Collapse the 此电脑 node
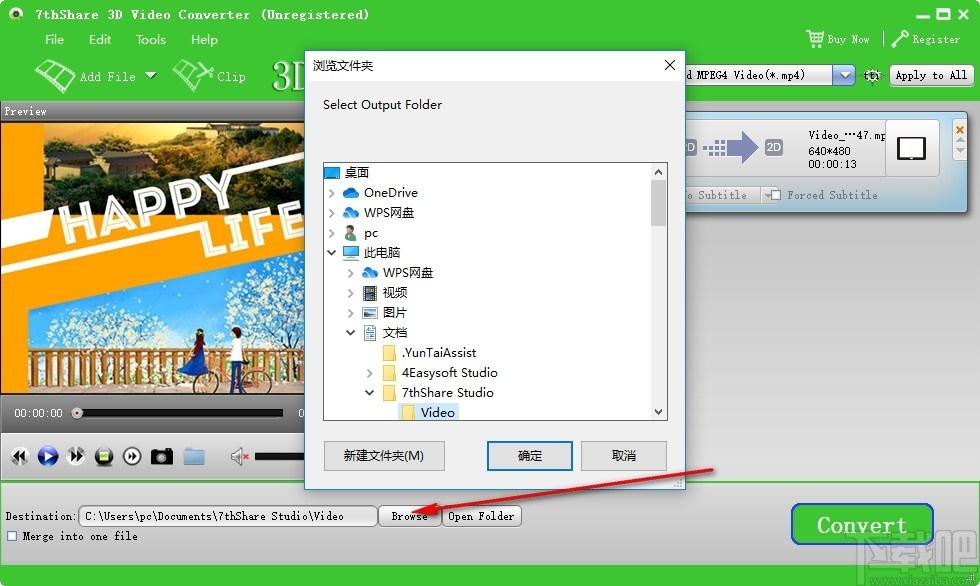This screenshot has width=980, height=586. tap(332, 252)
